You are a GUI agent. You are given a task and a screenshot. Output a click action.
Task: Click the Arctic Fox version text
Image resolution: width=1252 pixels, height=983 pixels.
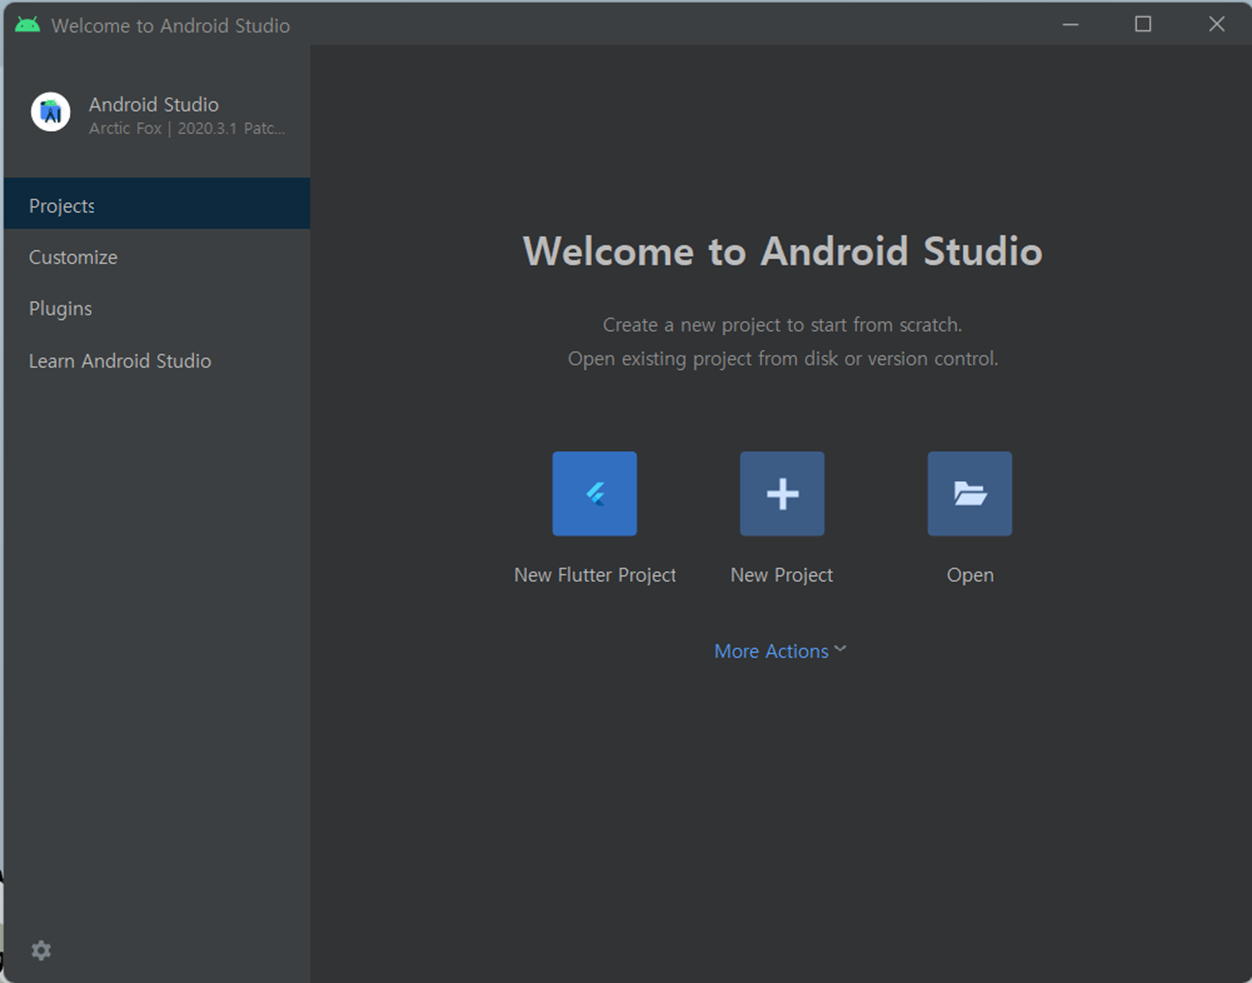coord(187,128)
